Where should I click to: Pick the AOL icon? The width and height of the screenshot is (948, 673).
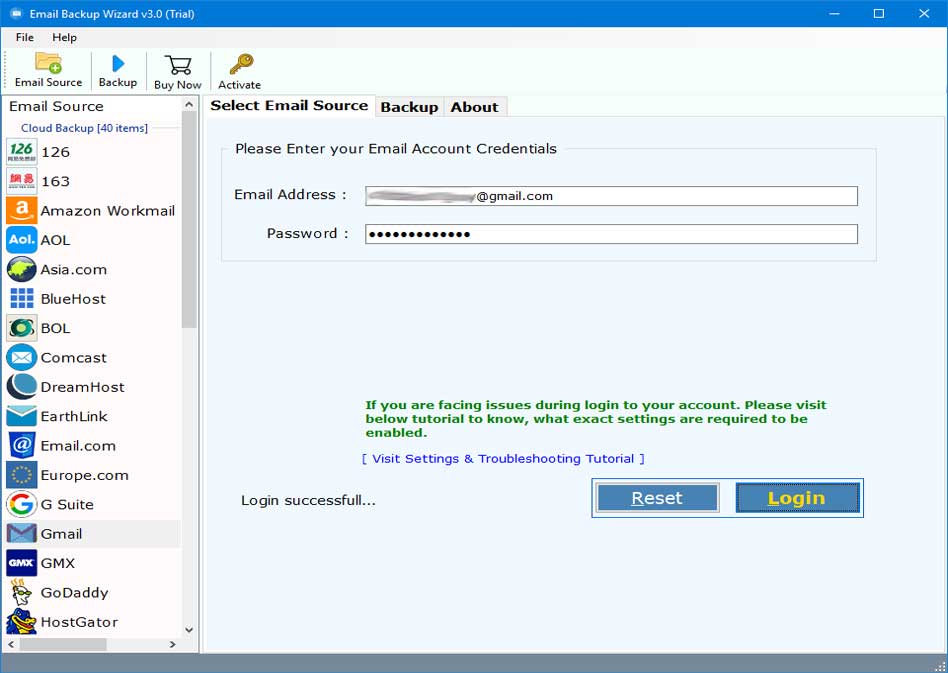coord(22,240)
